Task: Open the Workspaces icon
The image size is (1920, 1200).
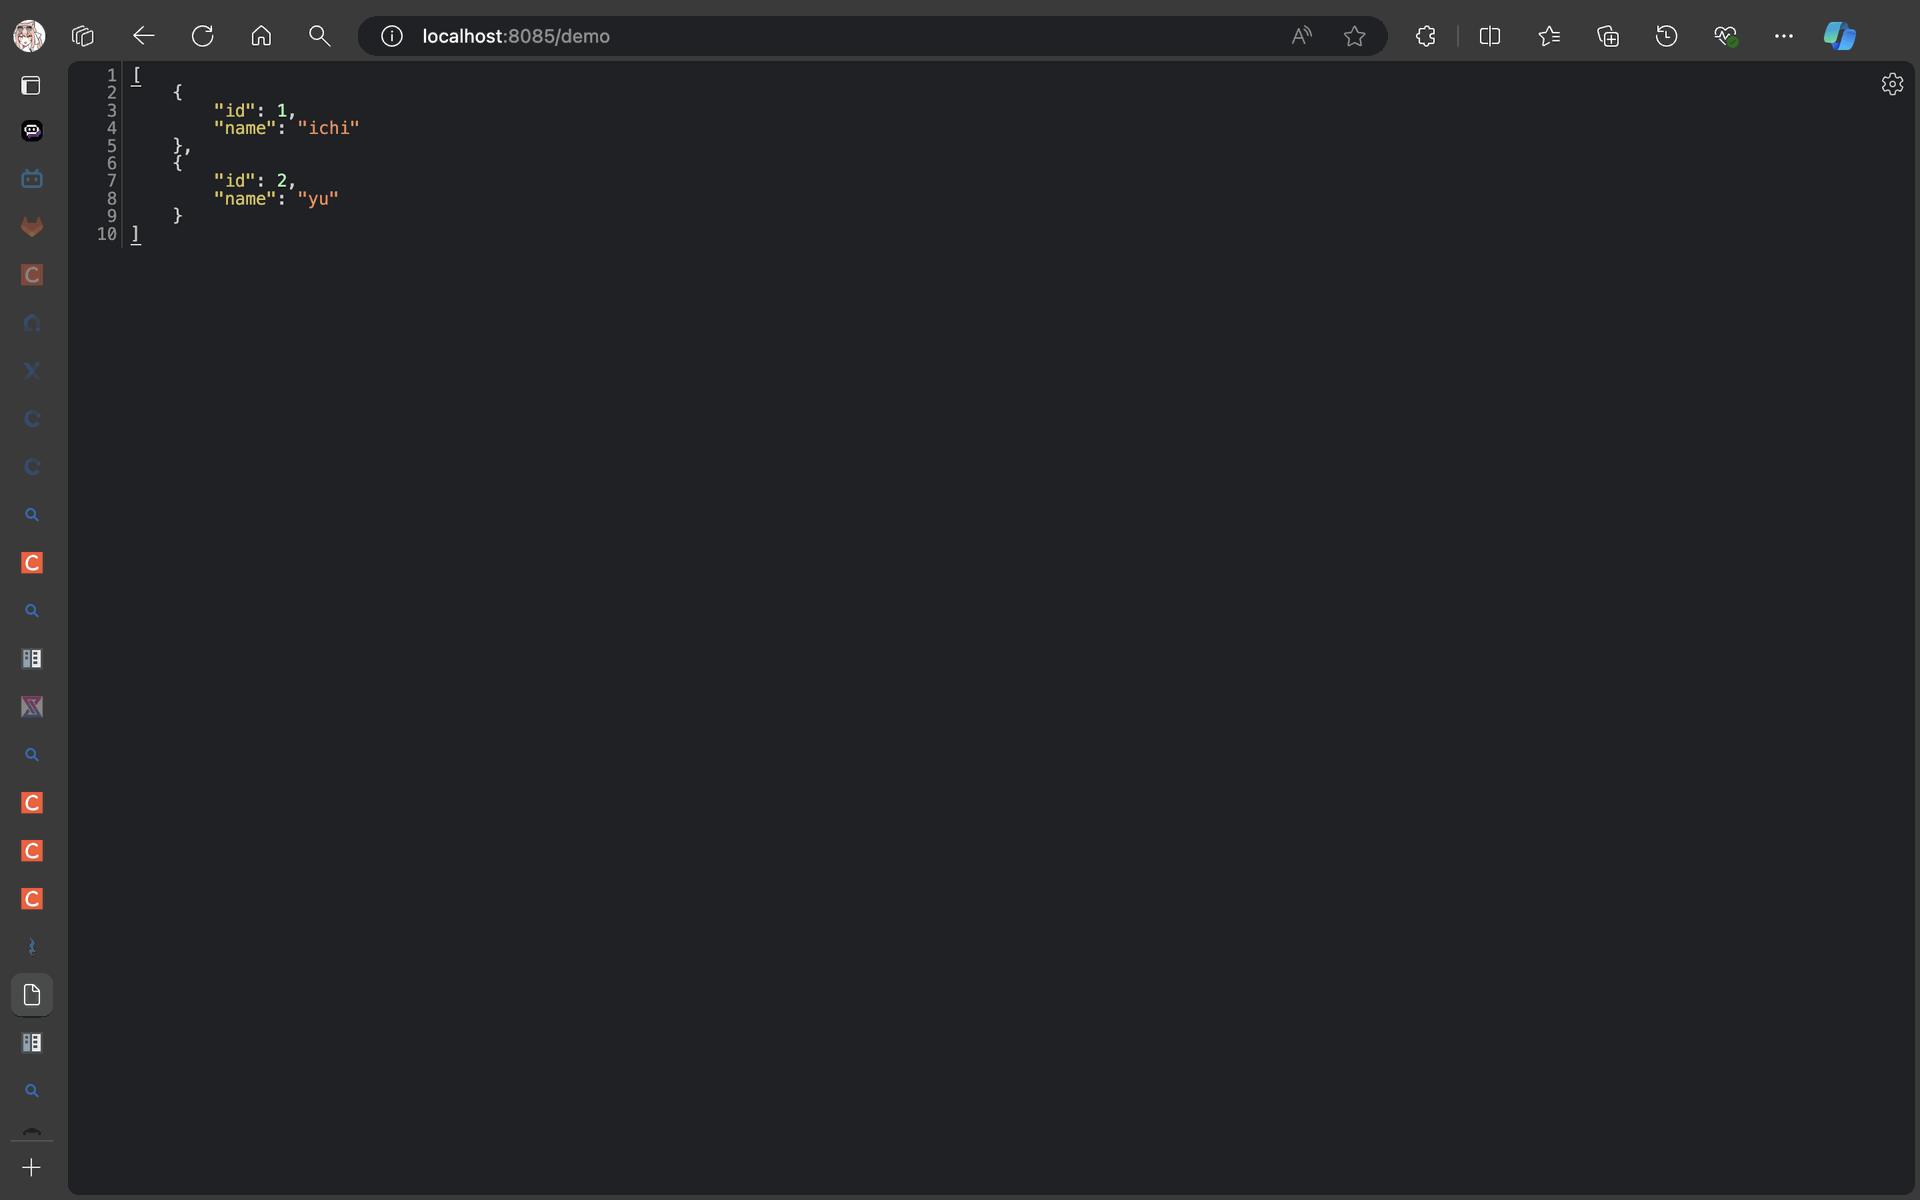Action: pyautogui.click(x=83, y=36)
